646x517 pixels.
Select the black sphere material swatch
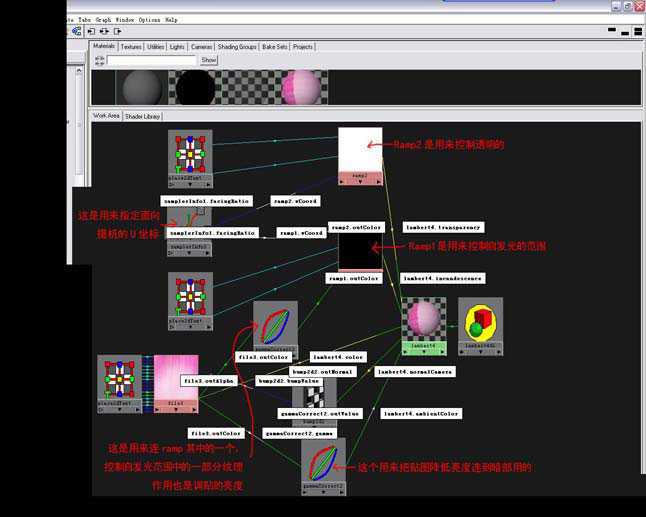[195, 87]
